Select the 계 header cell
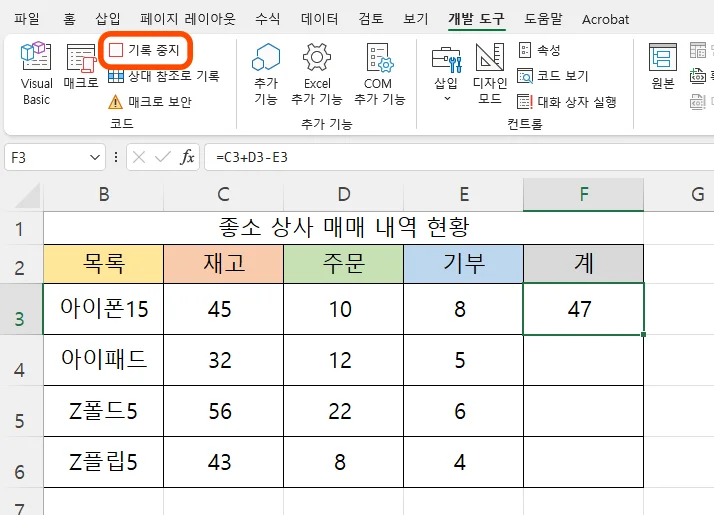714x515 pixels. pyautogui.click(x=583, y=264)
